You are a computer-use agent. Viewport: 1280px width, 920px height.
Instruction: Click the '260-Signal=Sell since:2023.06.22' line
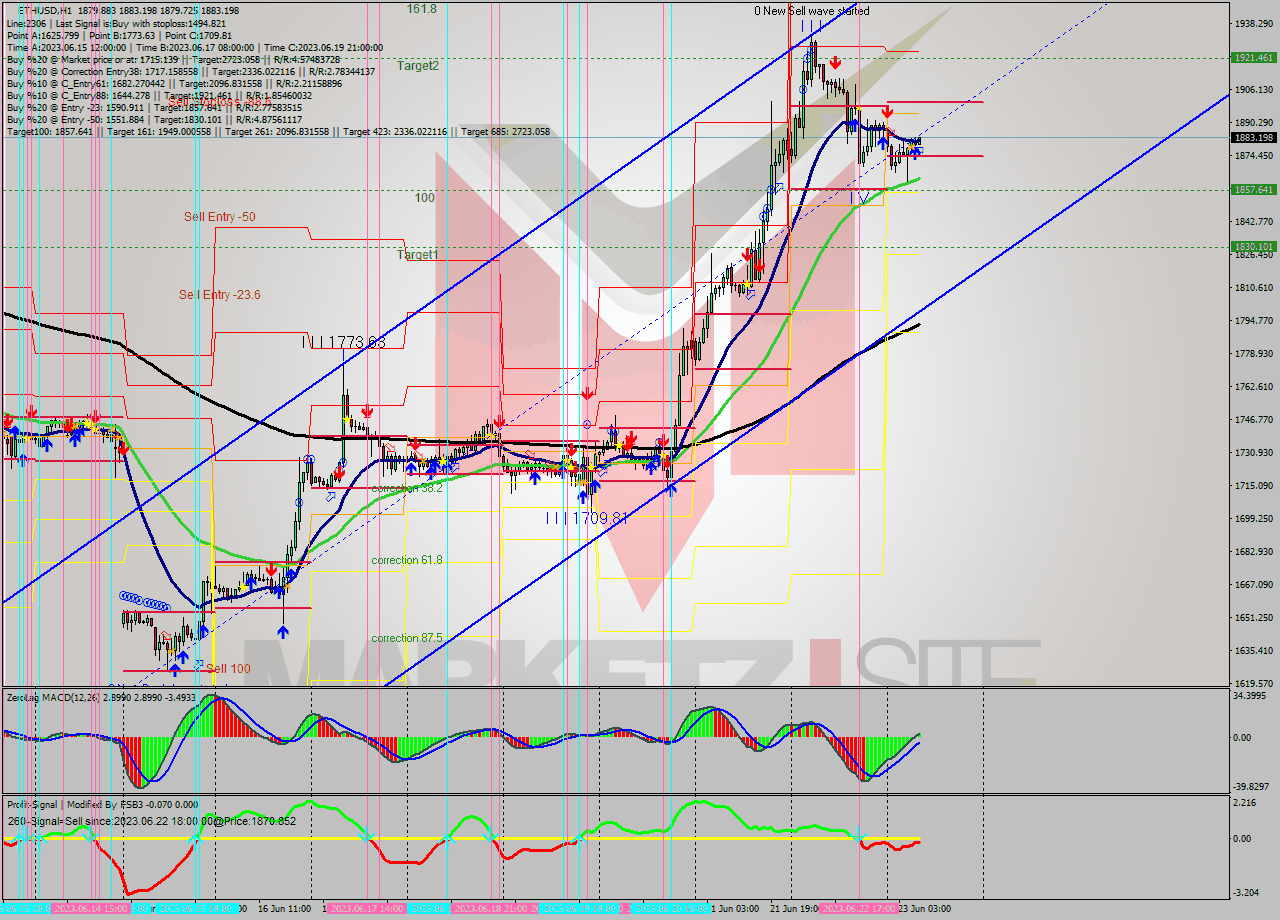tap(151, 821)
